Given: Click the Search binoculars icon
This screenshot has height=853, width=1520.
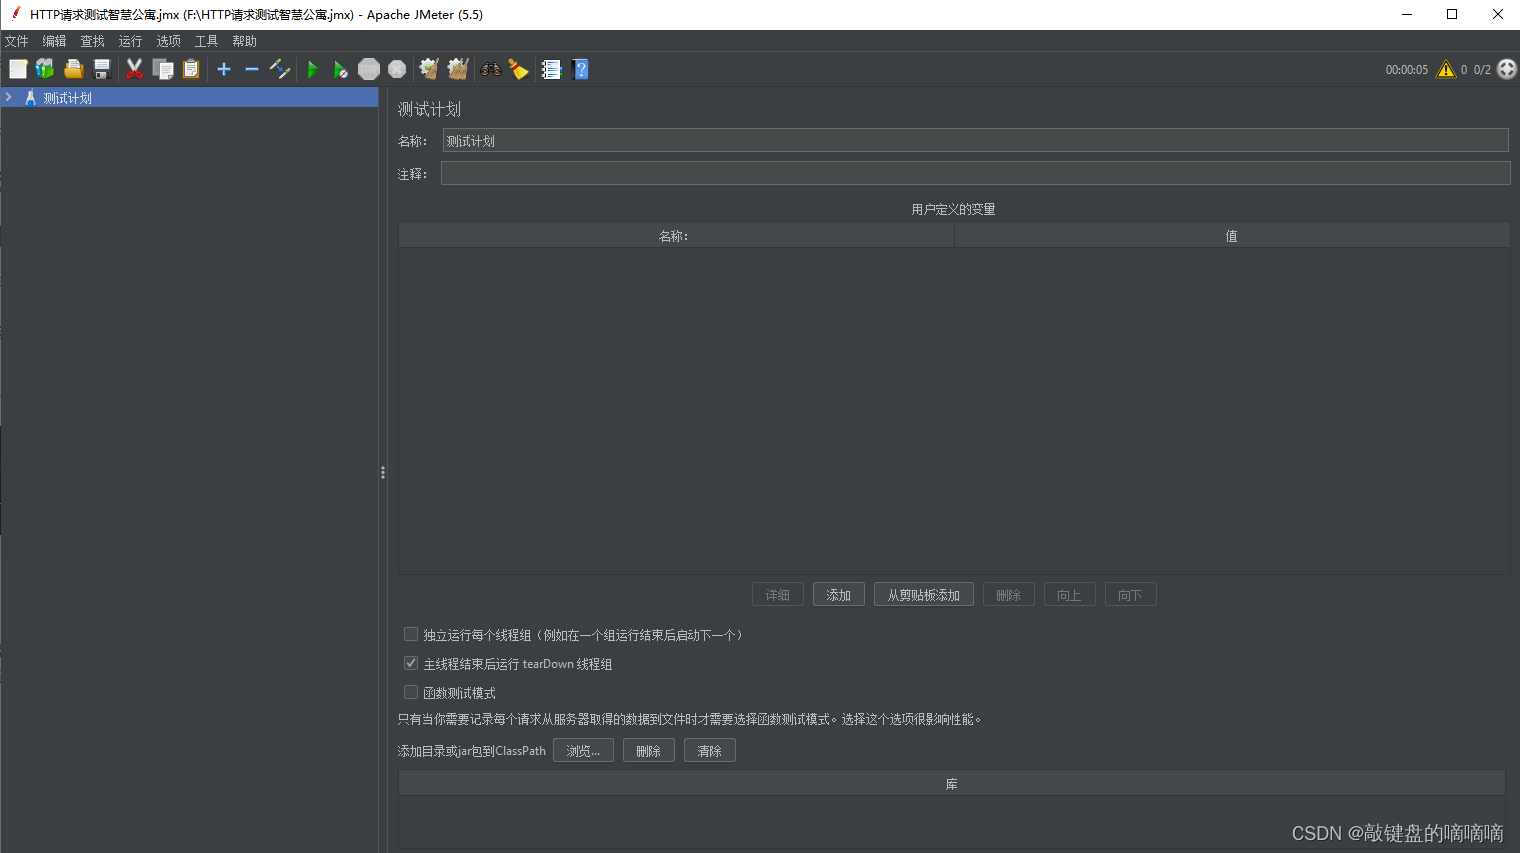Looking at the screenshot, I should (490, 69).
